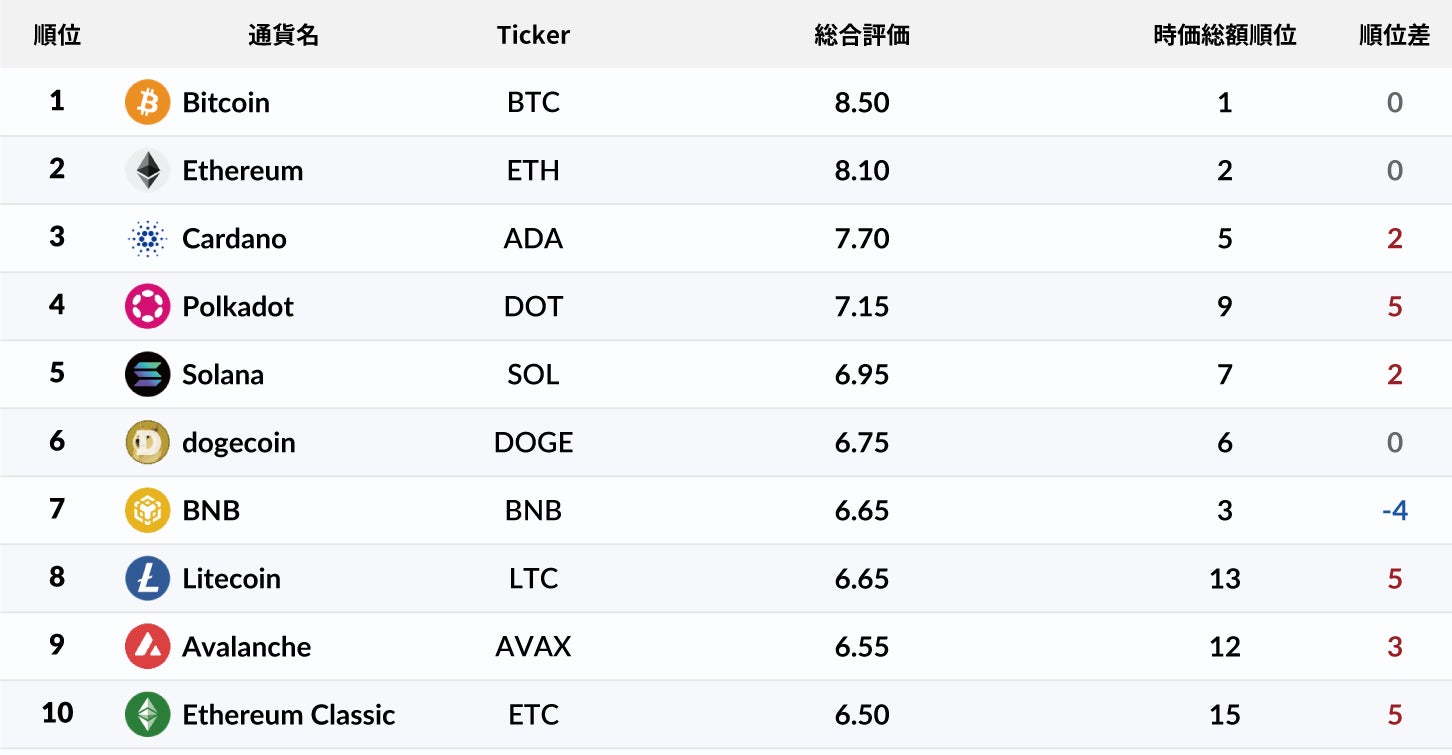Click the 順位差 column header
1452x755 pixels.
click(1395, 35)
